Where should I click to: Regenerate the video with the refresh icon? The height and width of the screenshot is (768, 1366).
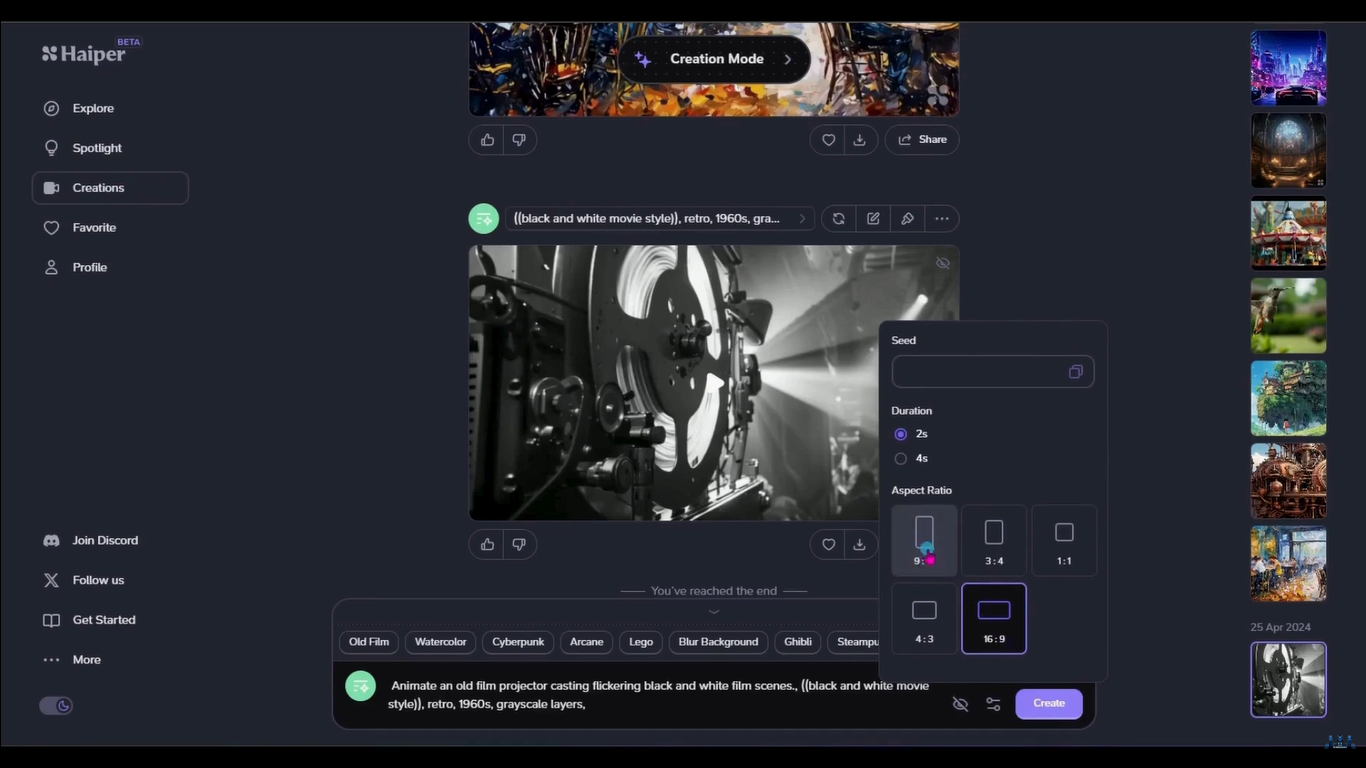point(838,218)
